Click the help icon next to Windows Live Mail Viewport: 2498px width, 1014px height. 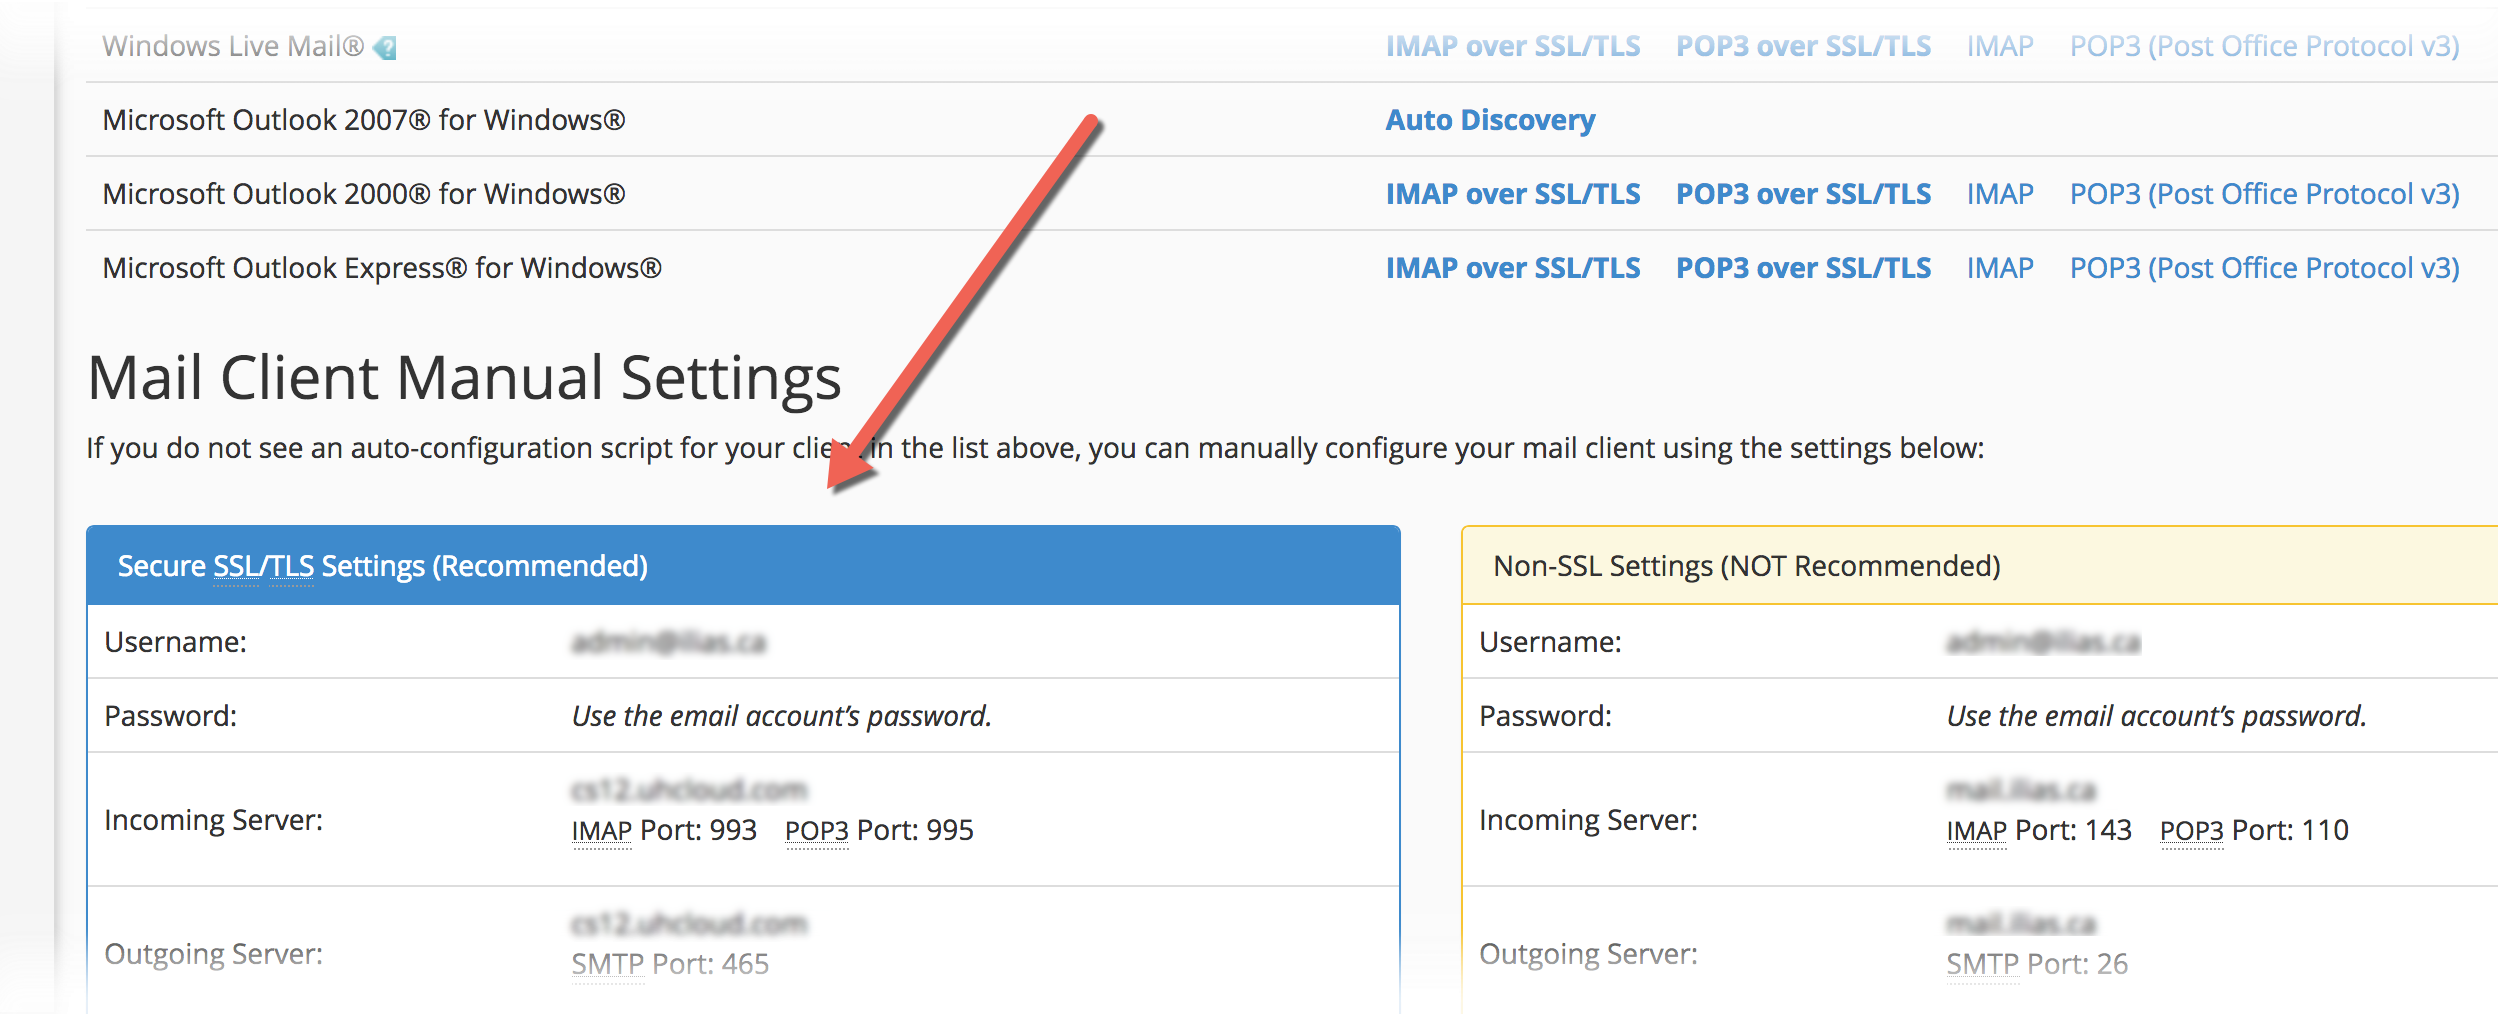(384, 45)
